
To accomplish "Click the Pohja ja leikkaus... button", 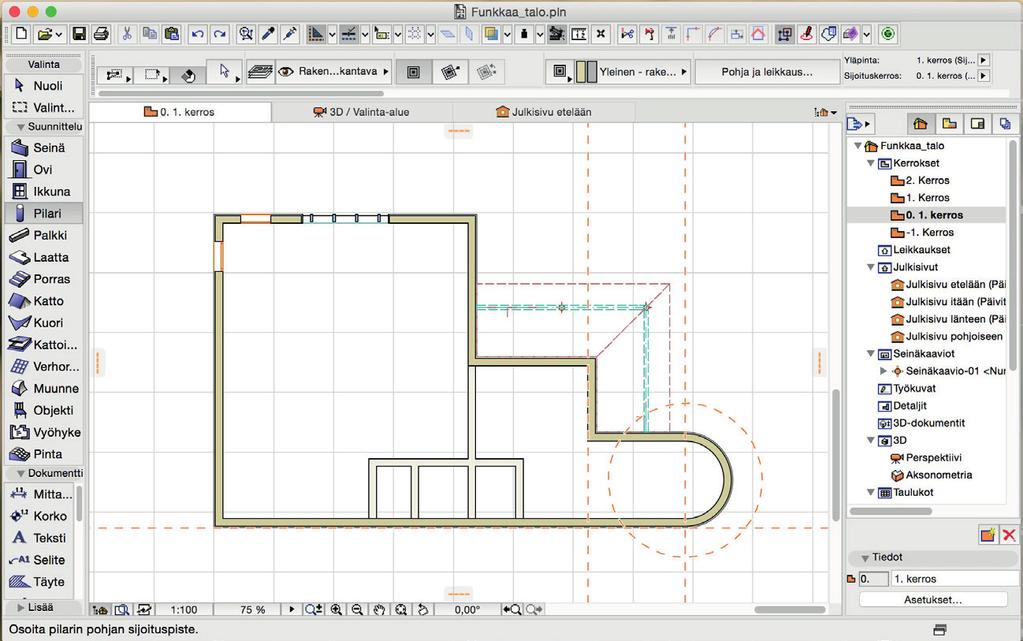I will (x=767, y=72).
